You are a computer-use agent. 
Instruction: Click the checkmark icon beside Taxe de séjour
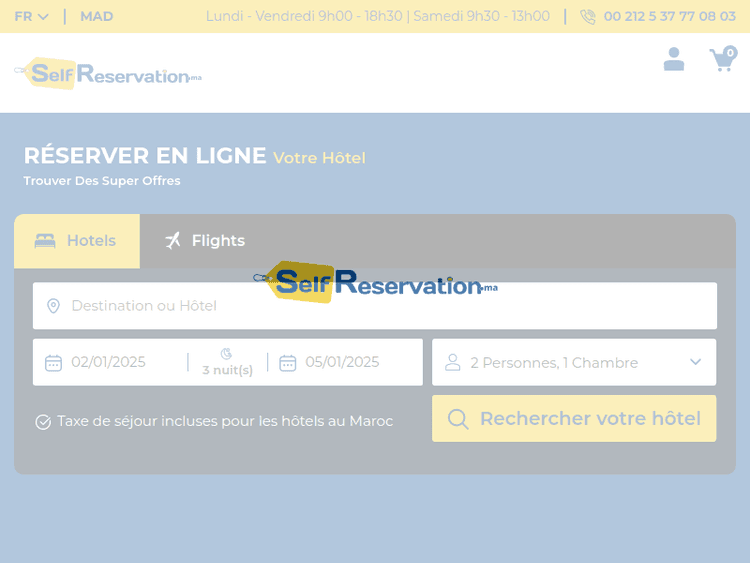(43, 422)
